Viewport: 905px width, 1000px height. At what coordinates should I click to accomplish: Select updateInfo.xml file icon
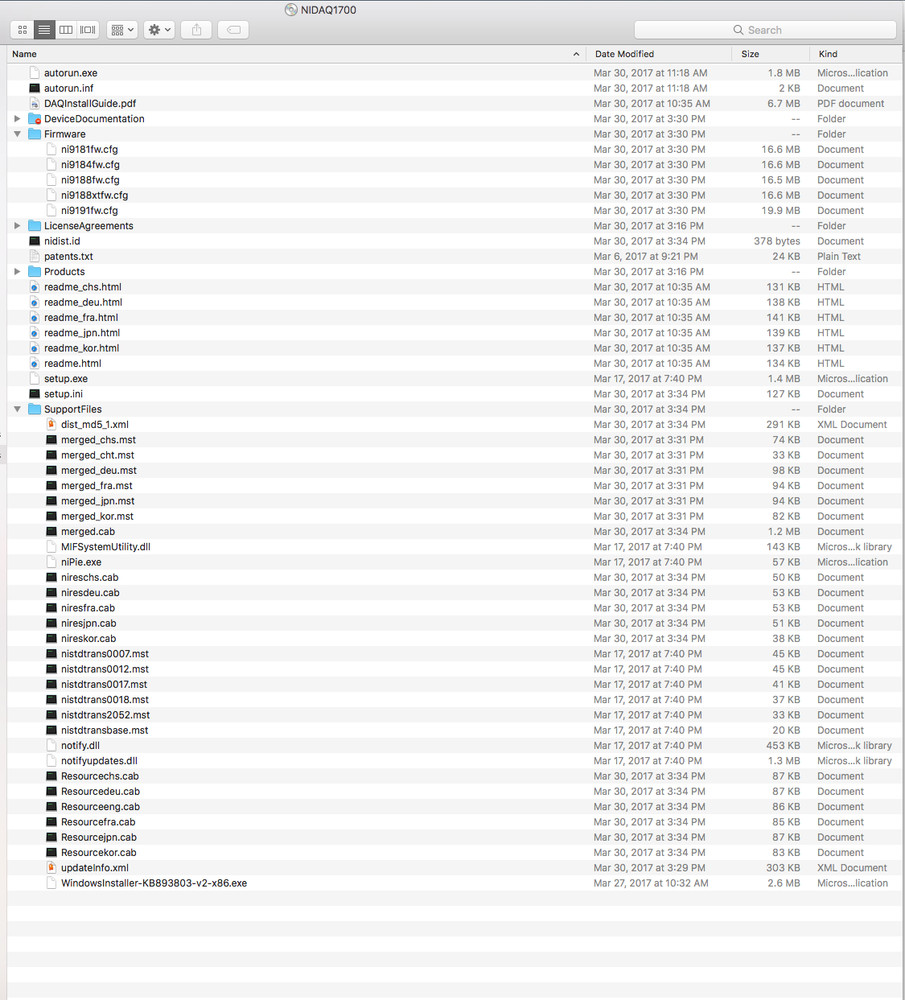point(52,868)
